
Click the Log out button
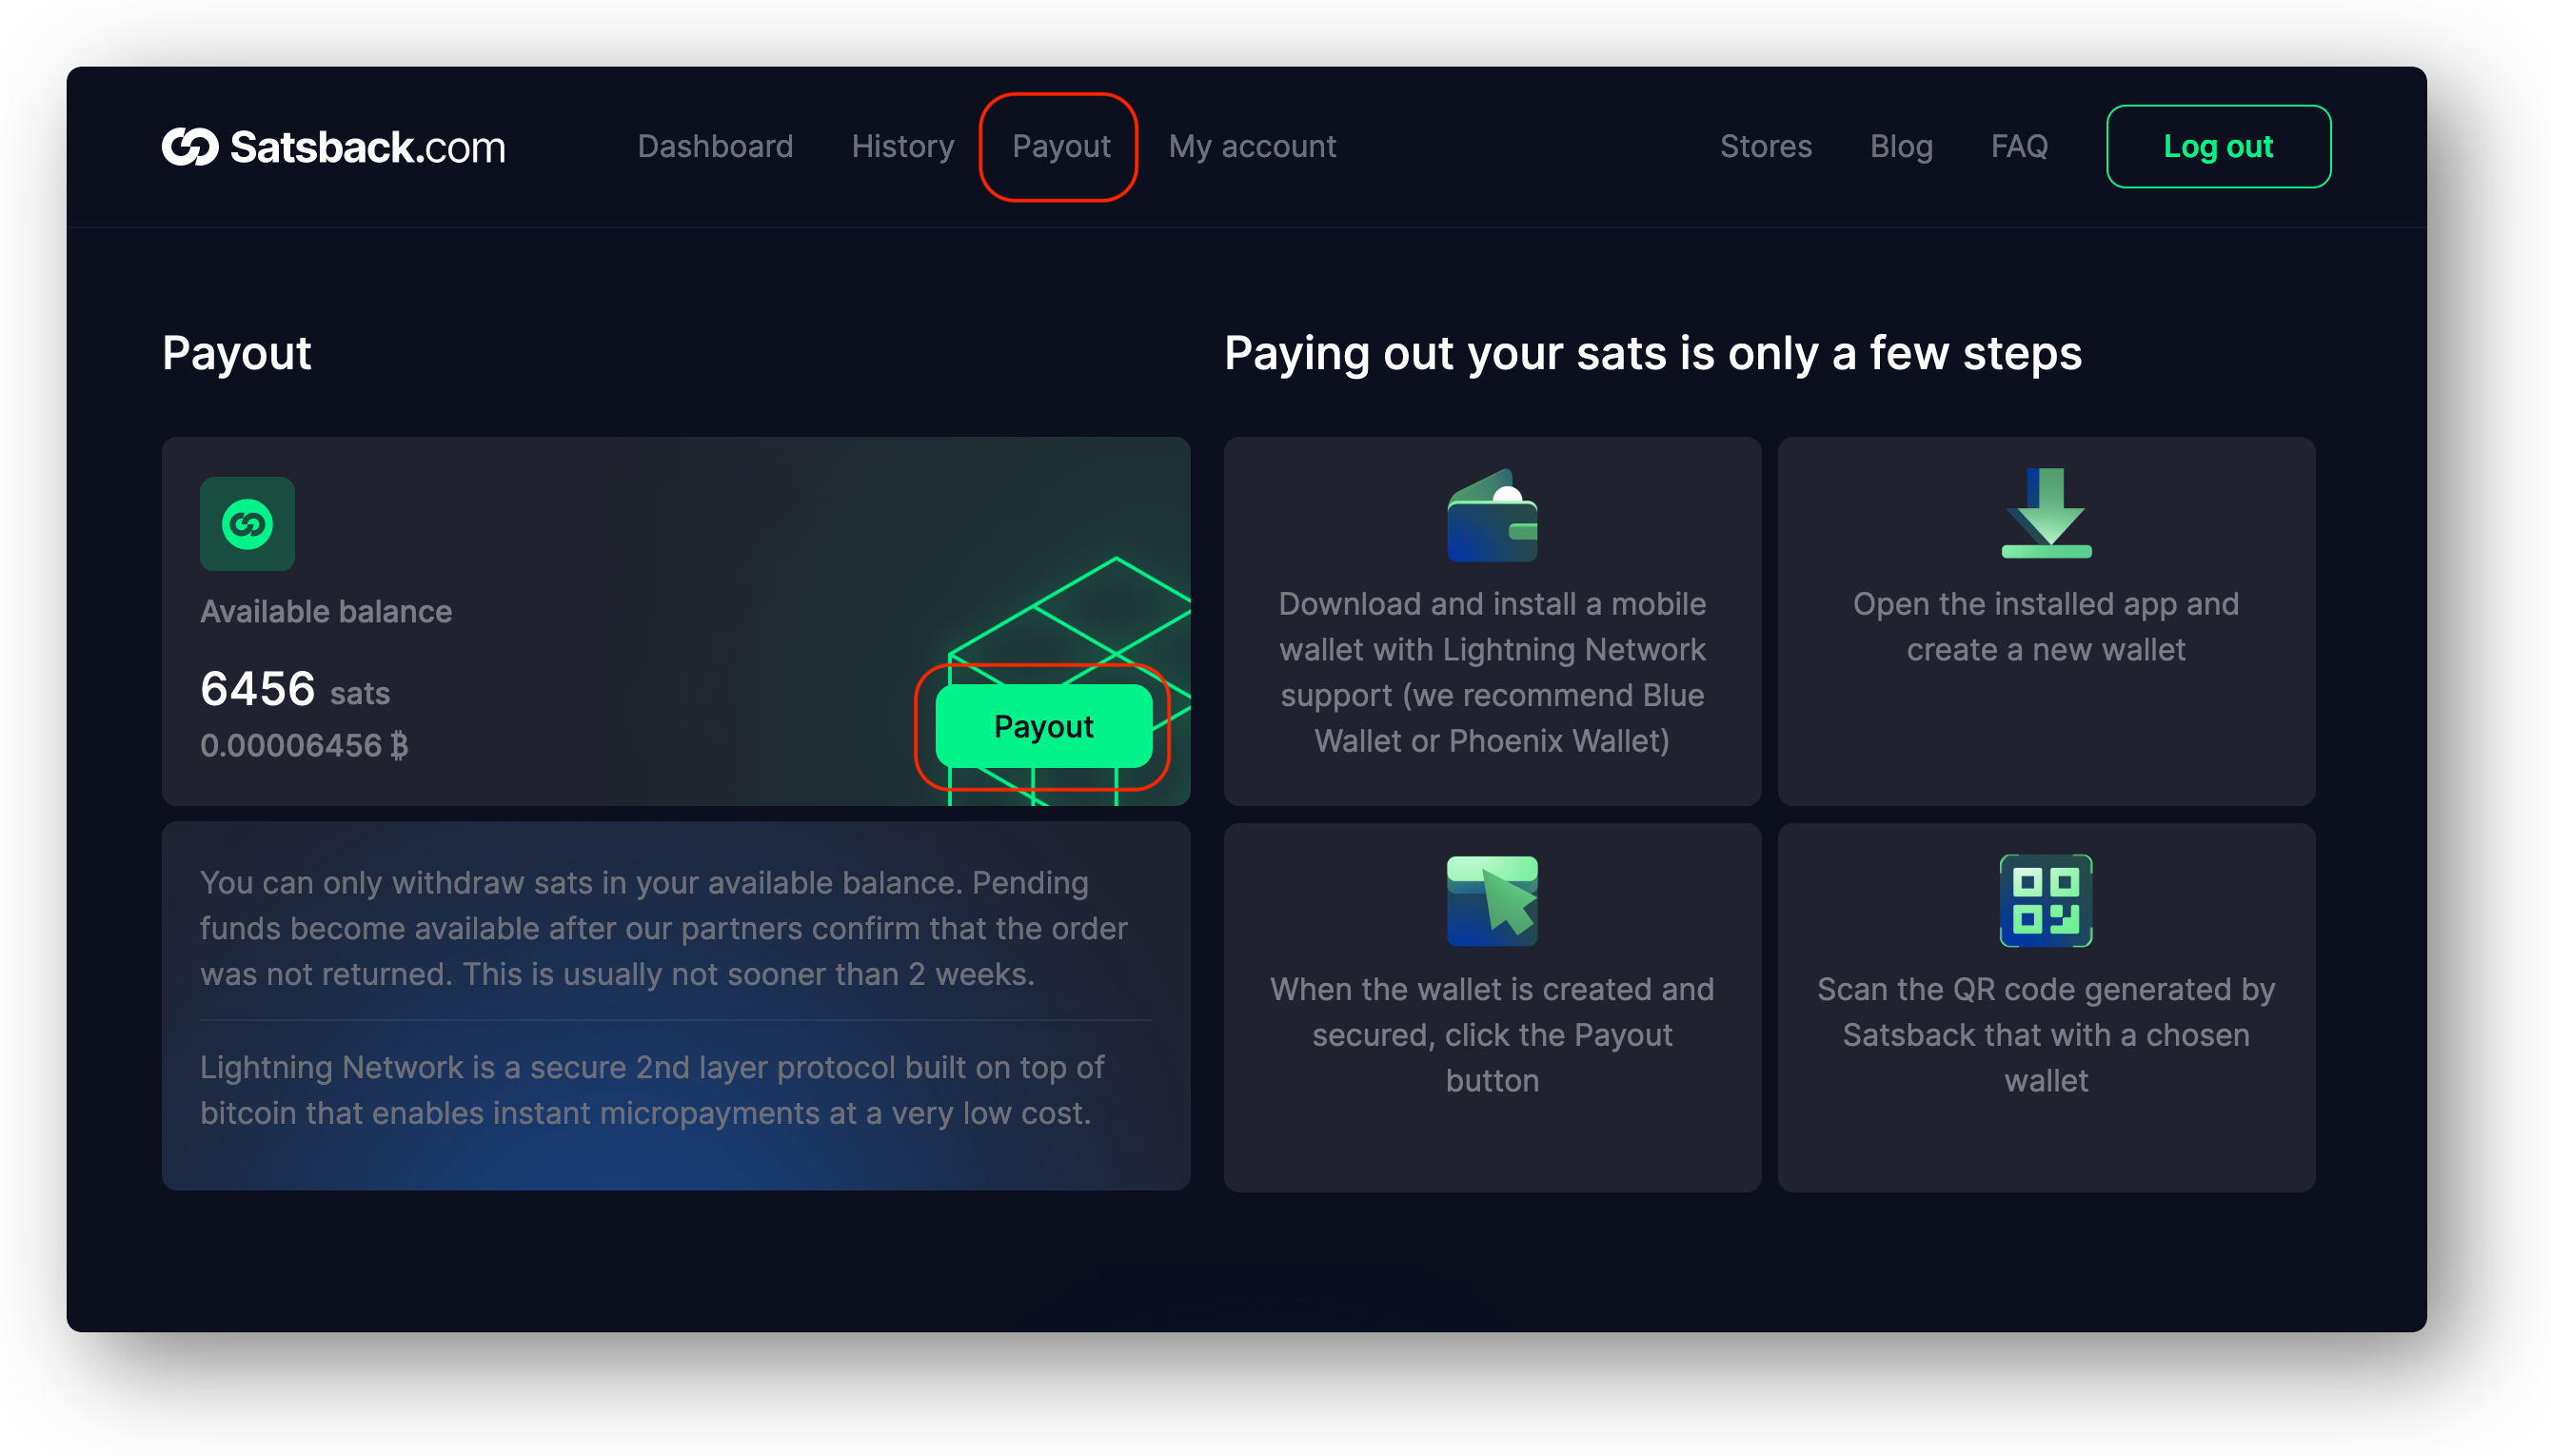pos(2218,147)
